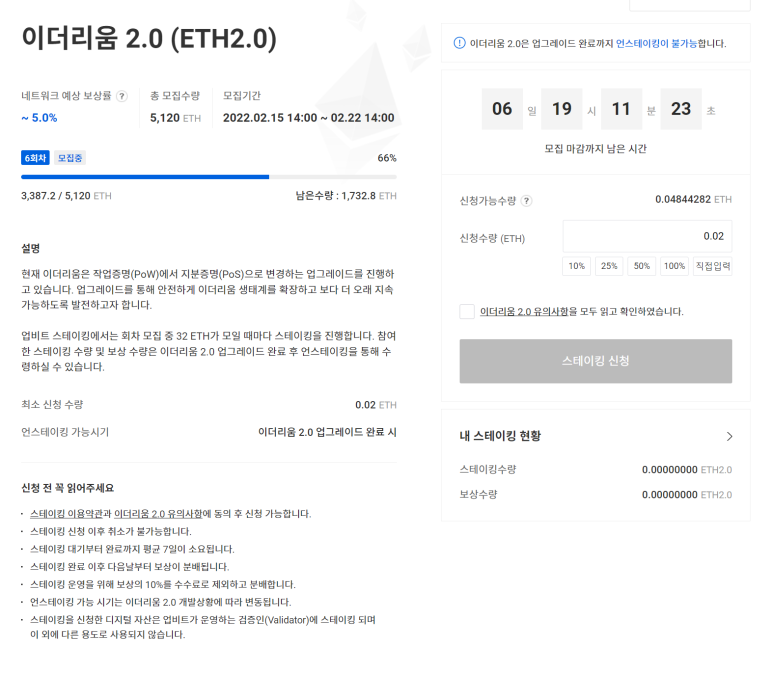The height and width of the screenshot is (673, 773).
Task: Focus the 신청수량 (ETH) input field
Action: (647, 236)
